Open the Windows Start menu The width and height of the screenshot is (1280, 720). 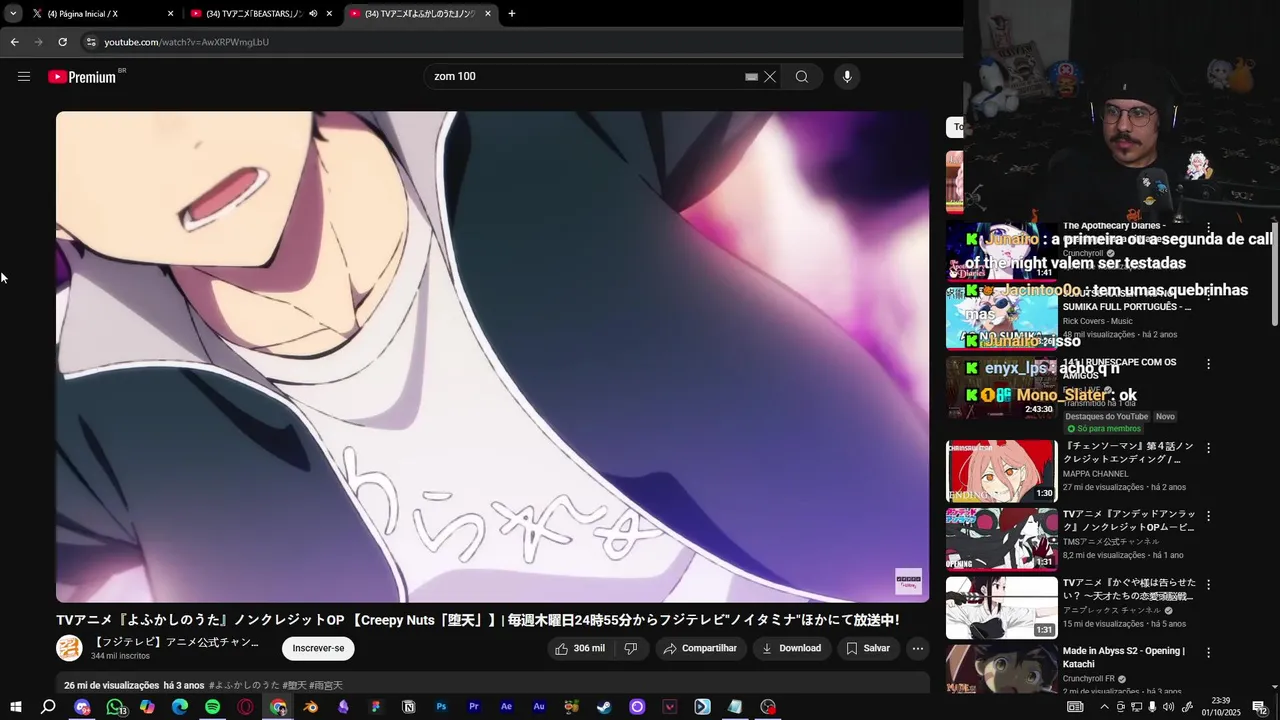[15, 707]
